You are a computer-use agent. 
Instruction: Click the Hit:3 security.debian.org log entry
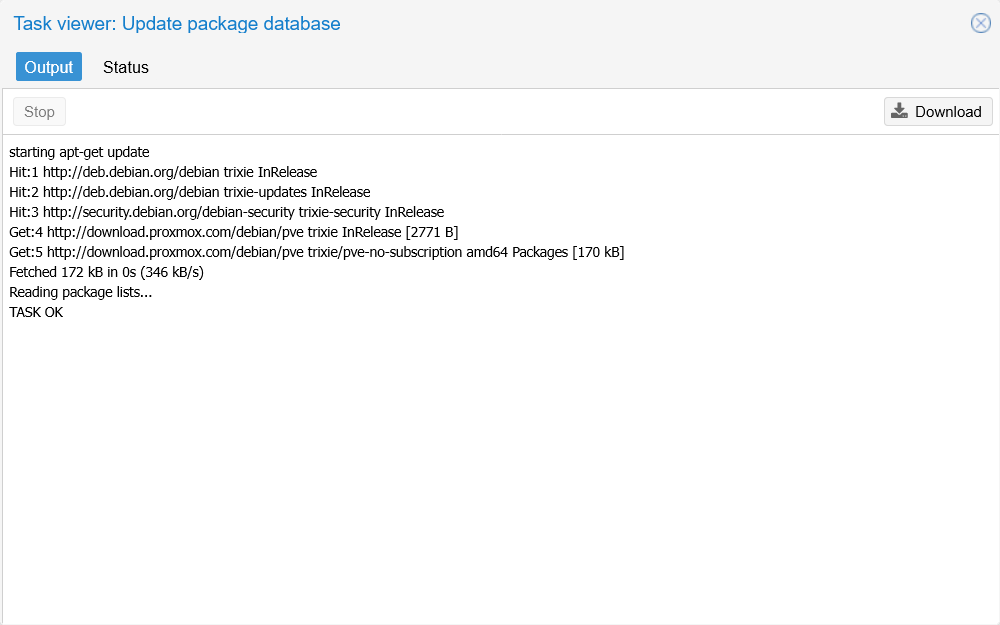coord(226,211)
